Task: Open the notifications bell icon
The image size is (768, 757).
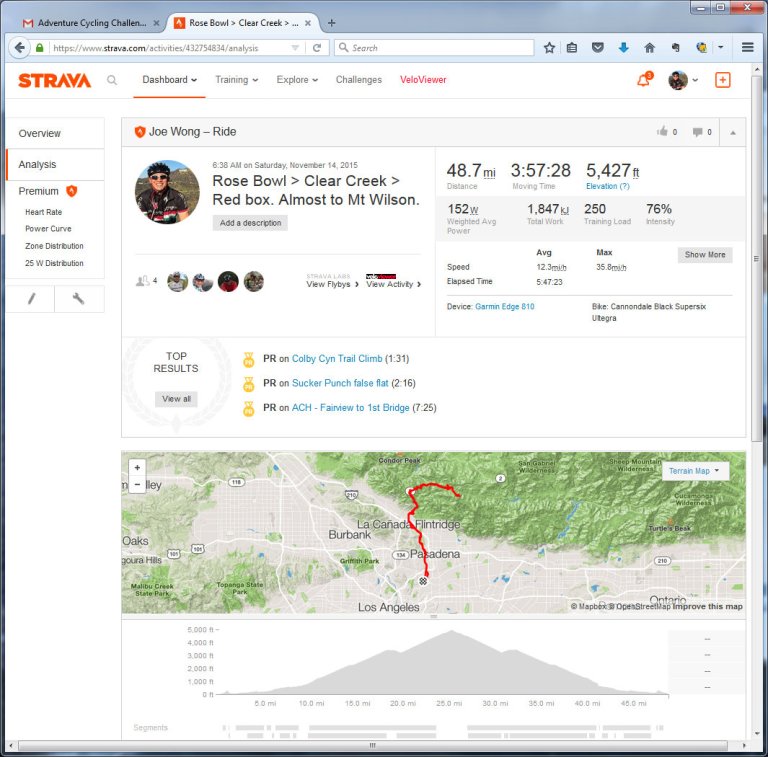Action: 644,80
